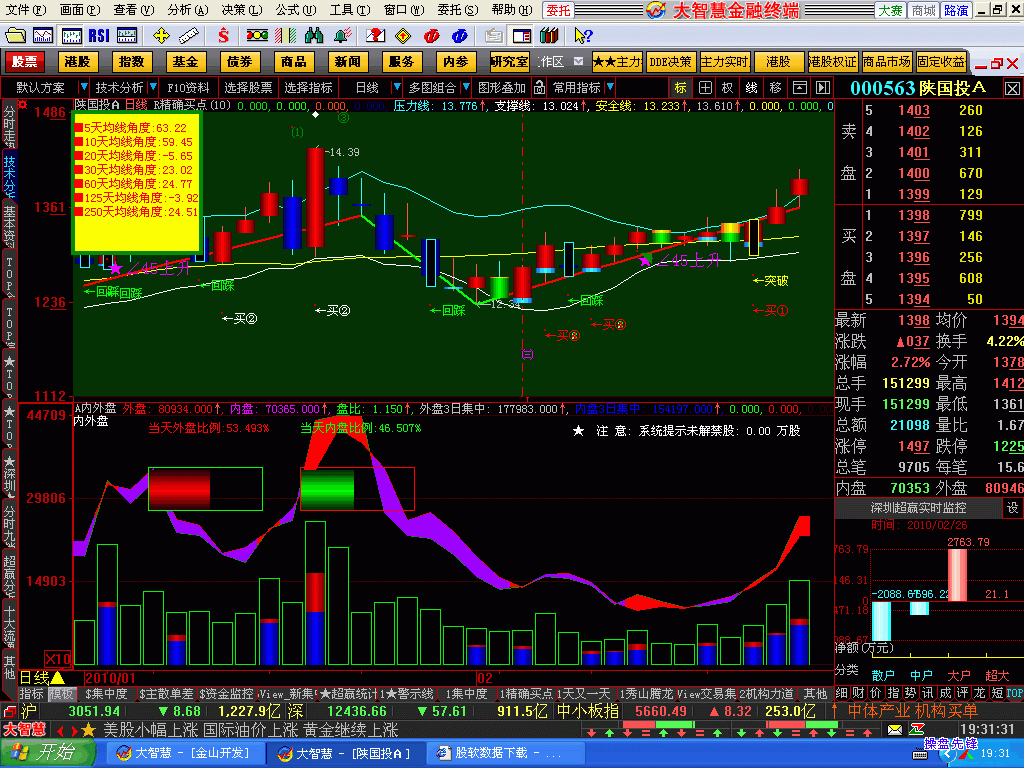Image resolution: width=1024 pixels, height=768 pixels.
Task: Toggle the padlock icon beside 图形叠加
Action: pyautogui.click(x=539, y=87)
